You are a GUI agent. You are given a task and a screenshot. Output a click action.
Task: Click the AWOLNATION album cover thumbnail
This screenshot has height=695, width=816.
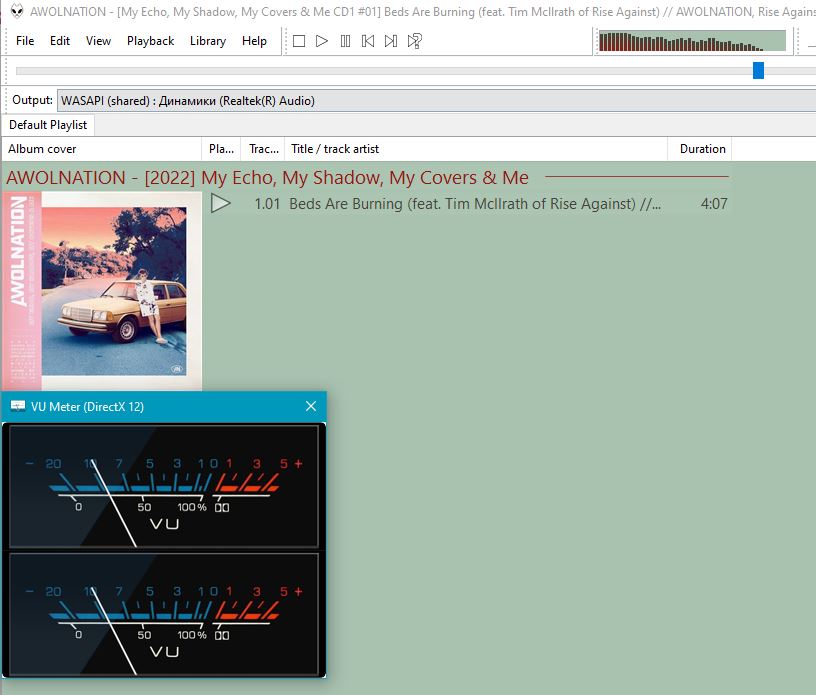point(102,290)
